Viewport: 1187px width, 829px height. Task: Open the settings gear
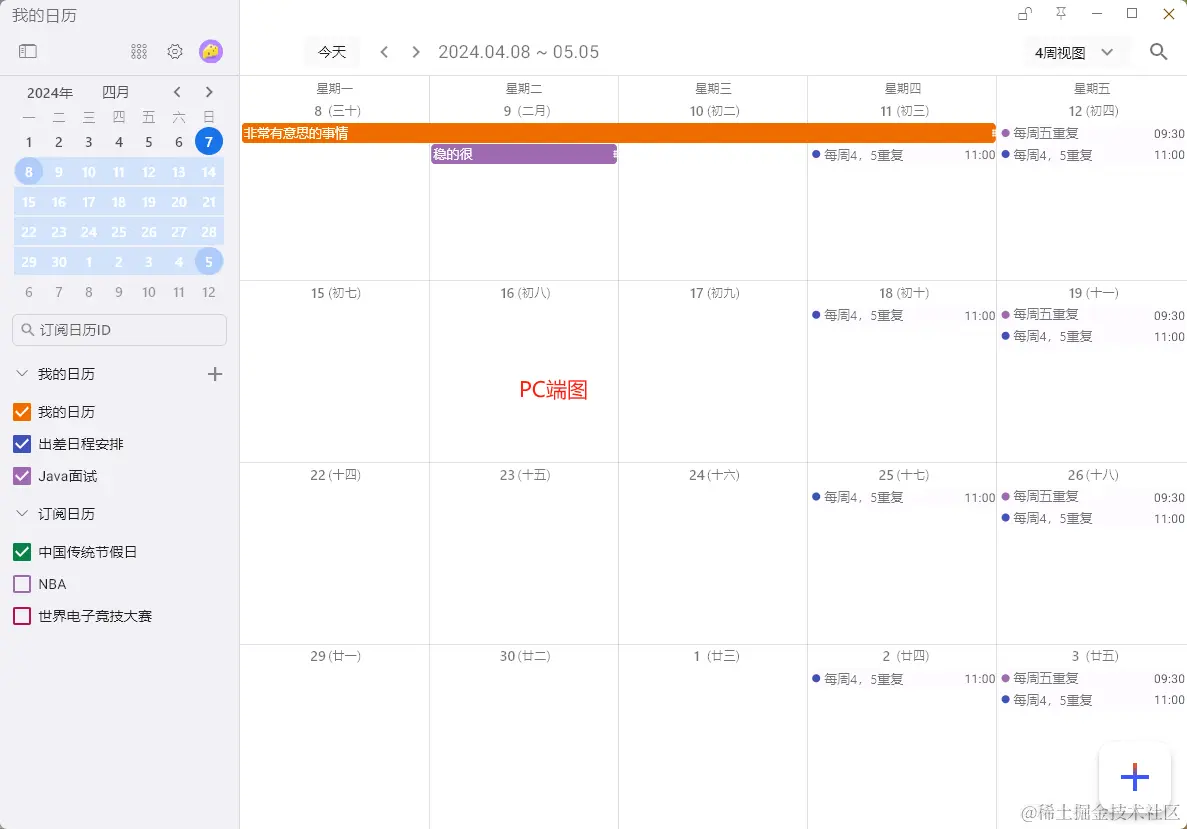click(x=174, y=51)
